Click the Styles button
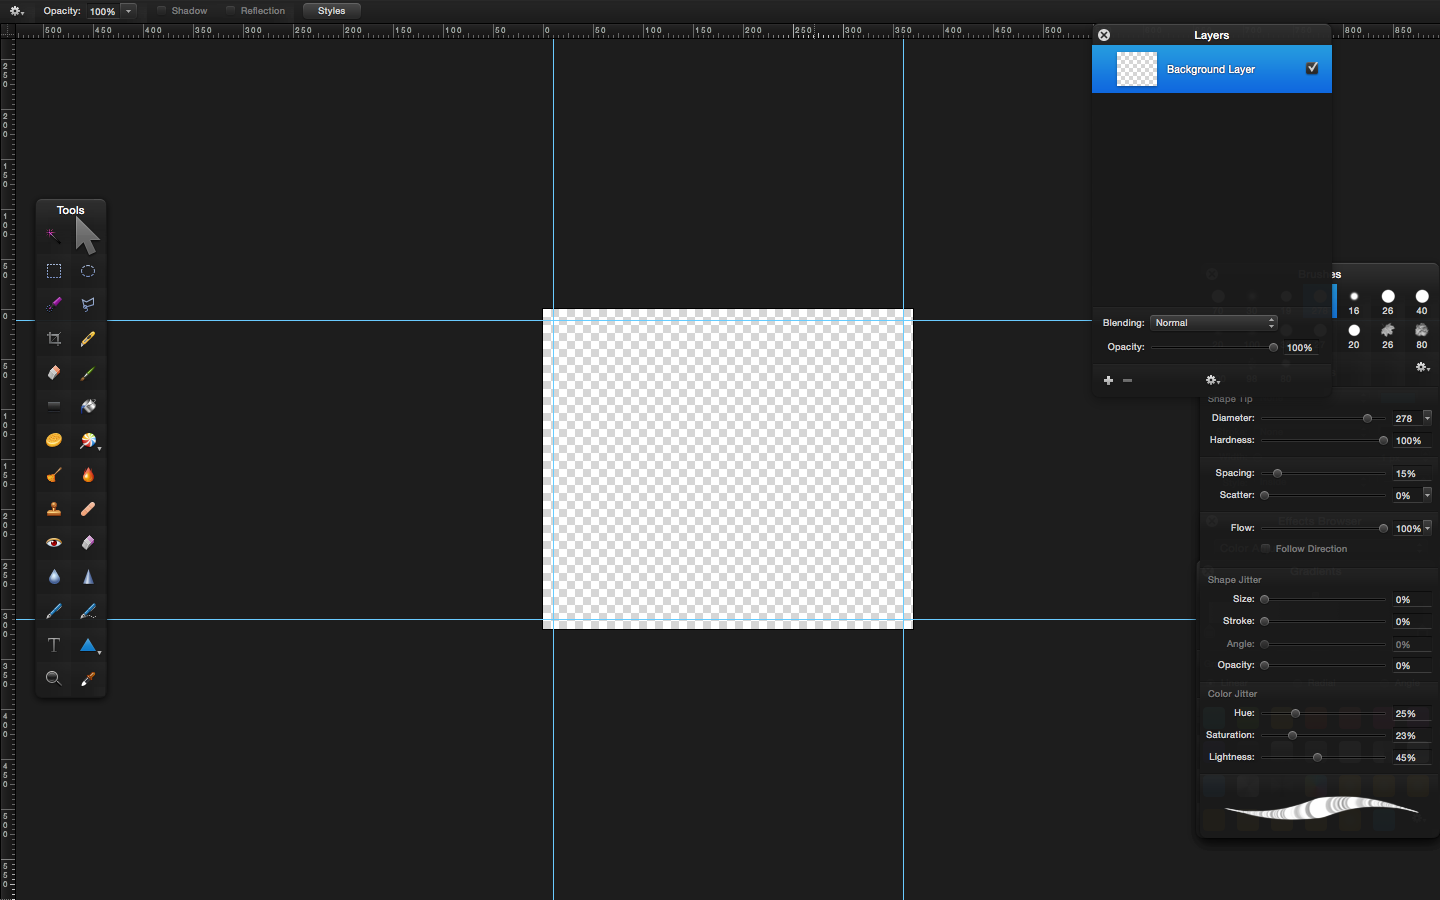 pos(331,11)
